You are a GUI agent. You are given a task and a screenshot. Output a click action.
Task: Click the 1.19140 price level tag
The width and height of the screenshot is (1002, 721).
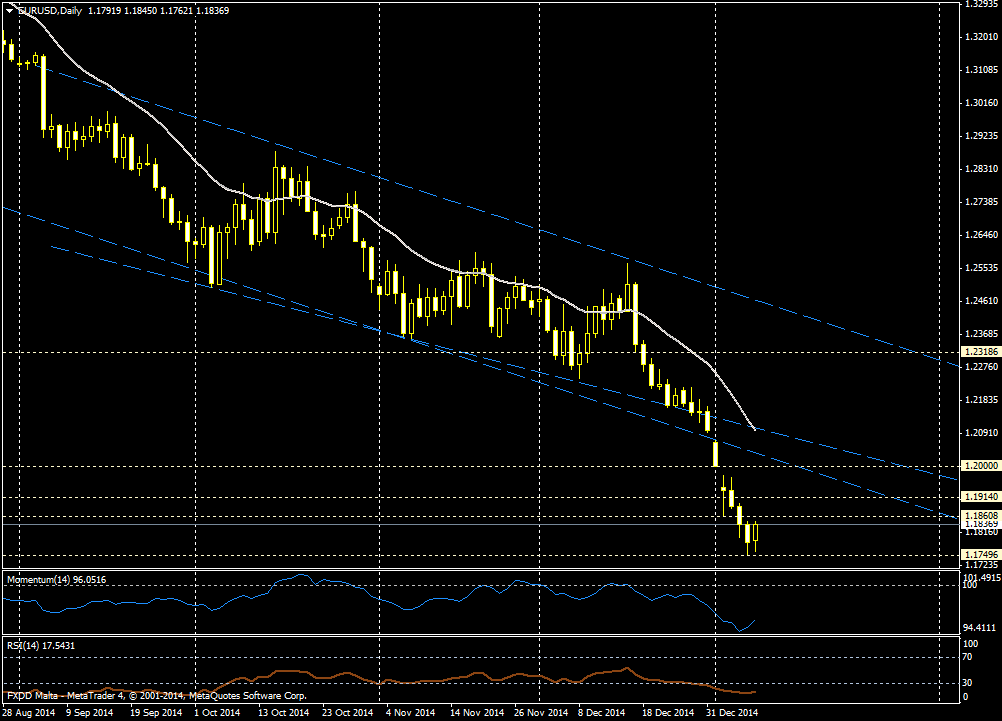click(x=980, y=496)
